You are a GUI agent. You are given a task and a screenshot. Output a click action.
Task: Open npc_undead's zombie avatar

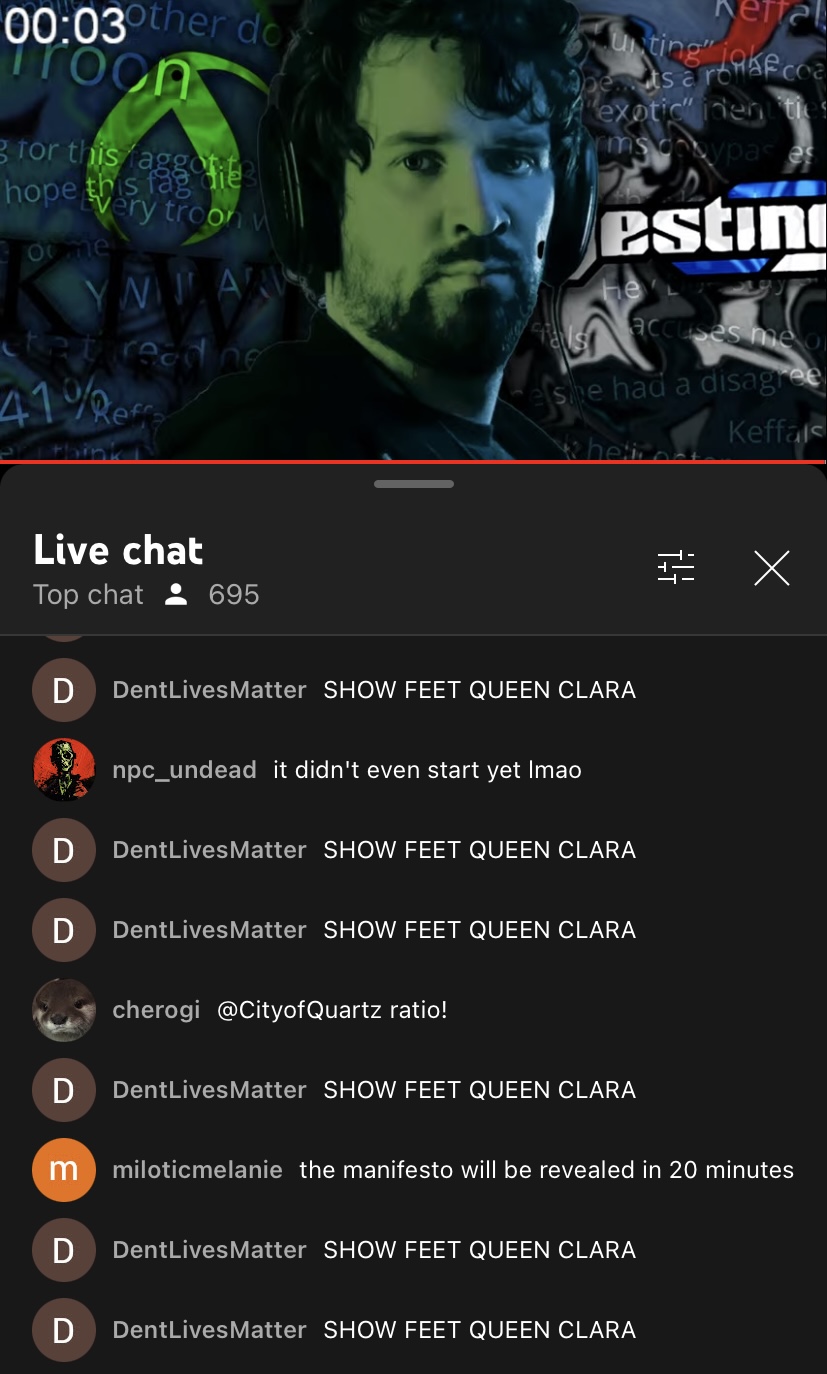(64, 770)
